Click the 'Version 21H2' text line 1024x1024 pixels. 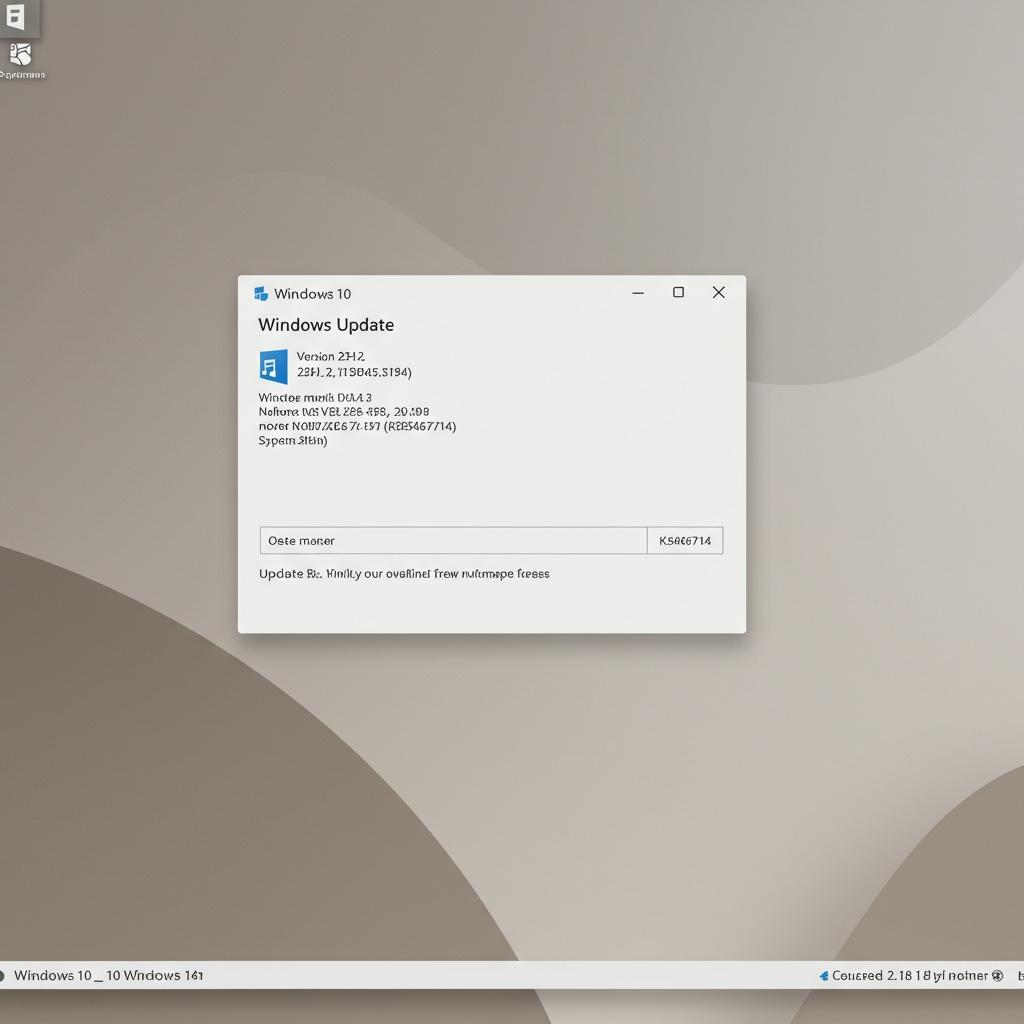pos(330,357)
